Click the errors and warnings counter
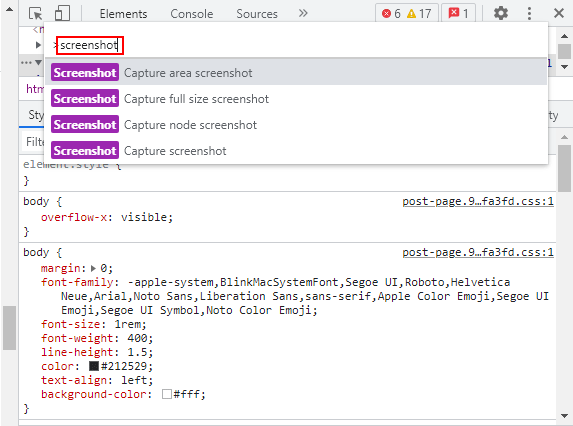This screenshot has width=573, height=426. (x=407, y=14)
